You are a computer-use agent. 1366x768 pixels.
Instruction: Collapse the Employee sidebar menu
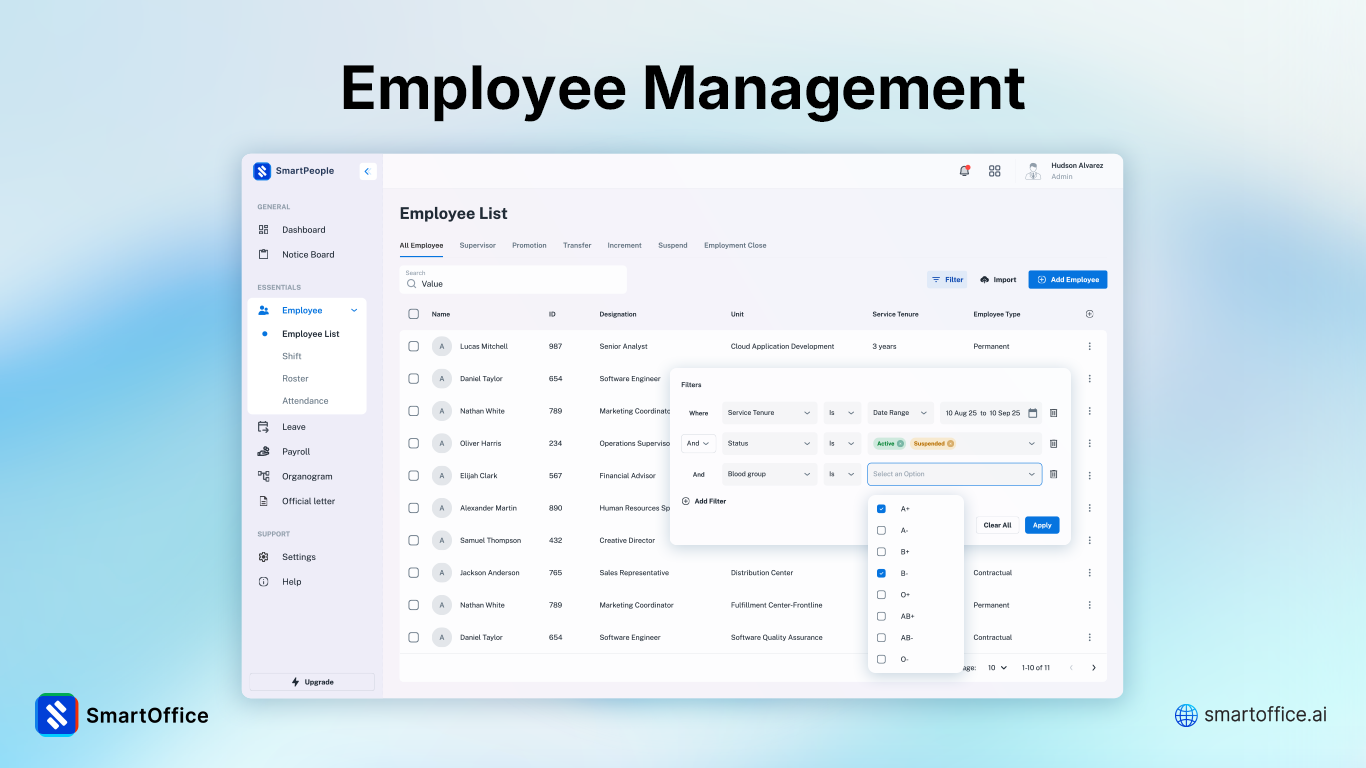(x=353, y=310)
